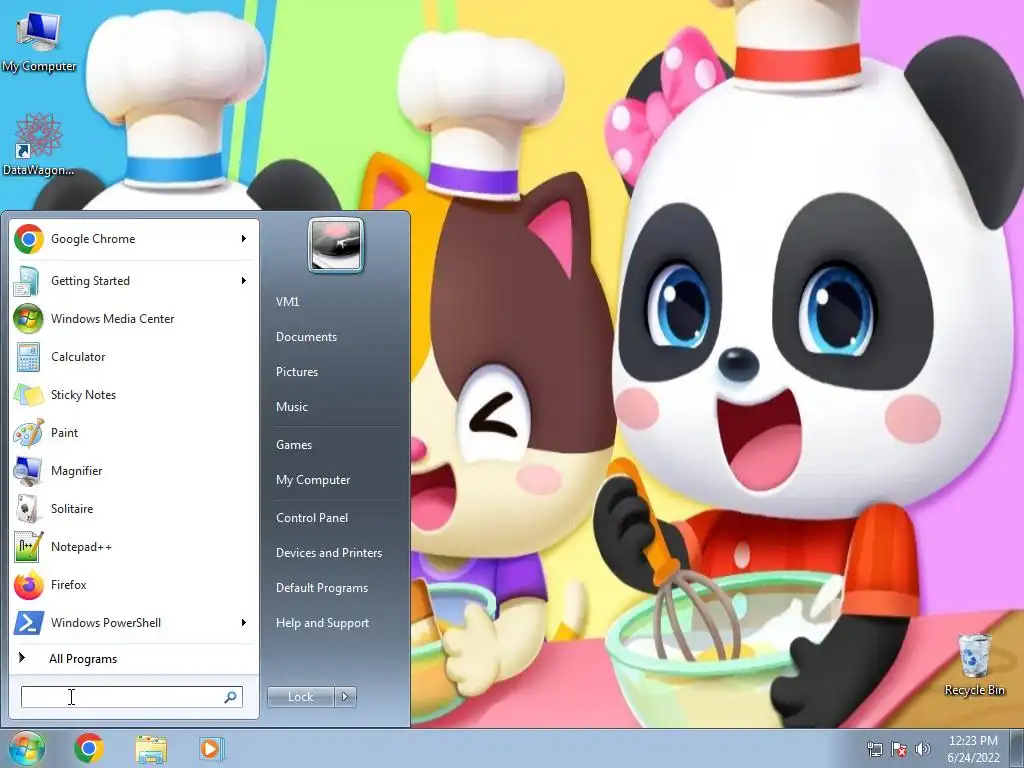This screenshot has width=1024, height=768.
Task: Open shutdown options arrow next to Lock
Action: (x=345, y=697)
